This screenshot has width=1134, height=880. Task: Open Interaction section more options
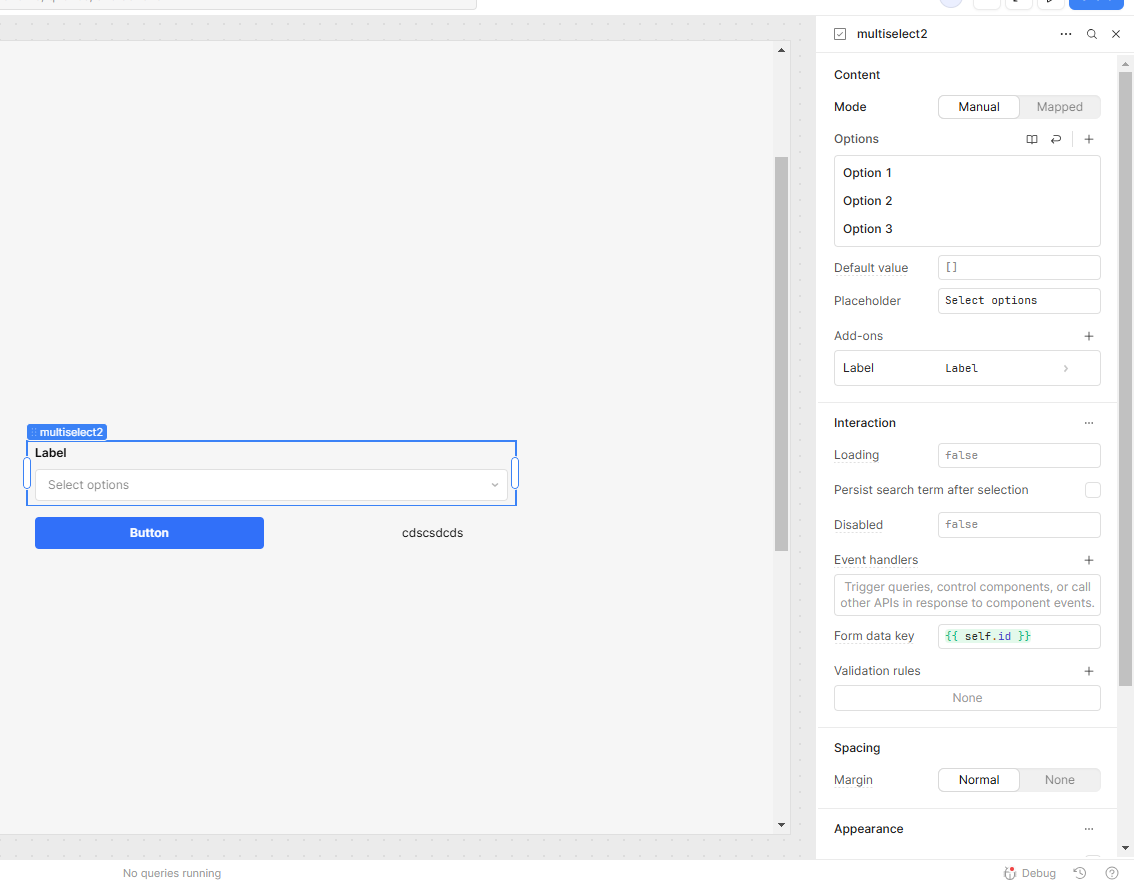1088,423
